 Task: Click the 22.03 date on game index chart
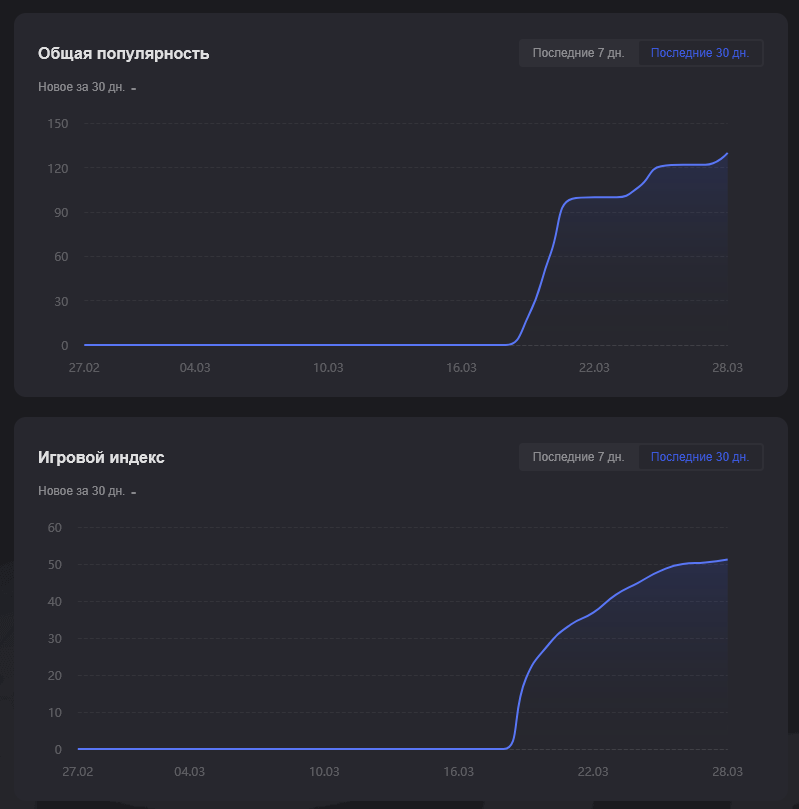[x=592, y=772]
